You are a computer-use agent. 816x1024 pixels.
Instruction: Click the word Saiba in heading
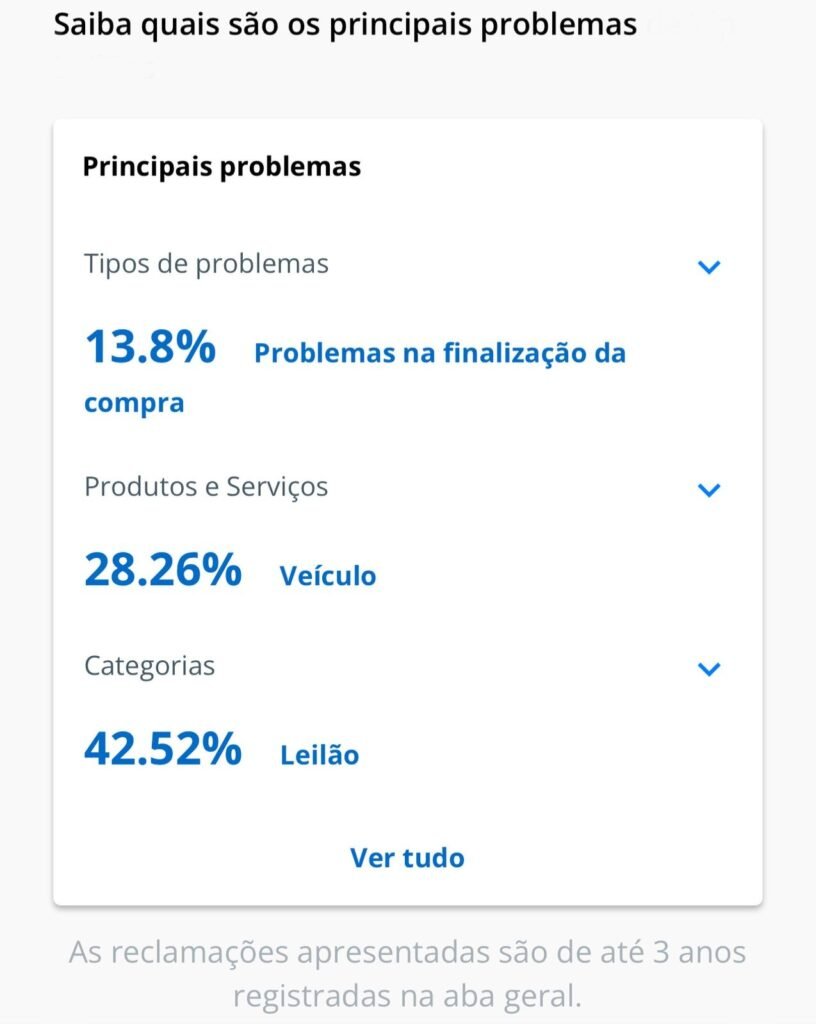(x=89, y=24)
